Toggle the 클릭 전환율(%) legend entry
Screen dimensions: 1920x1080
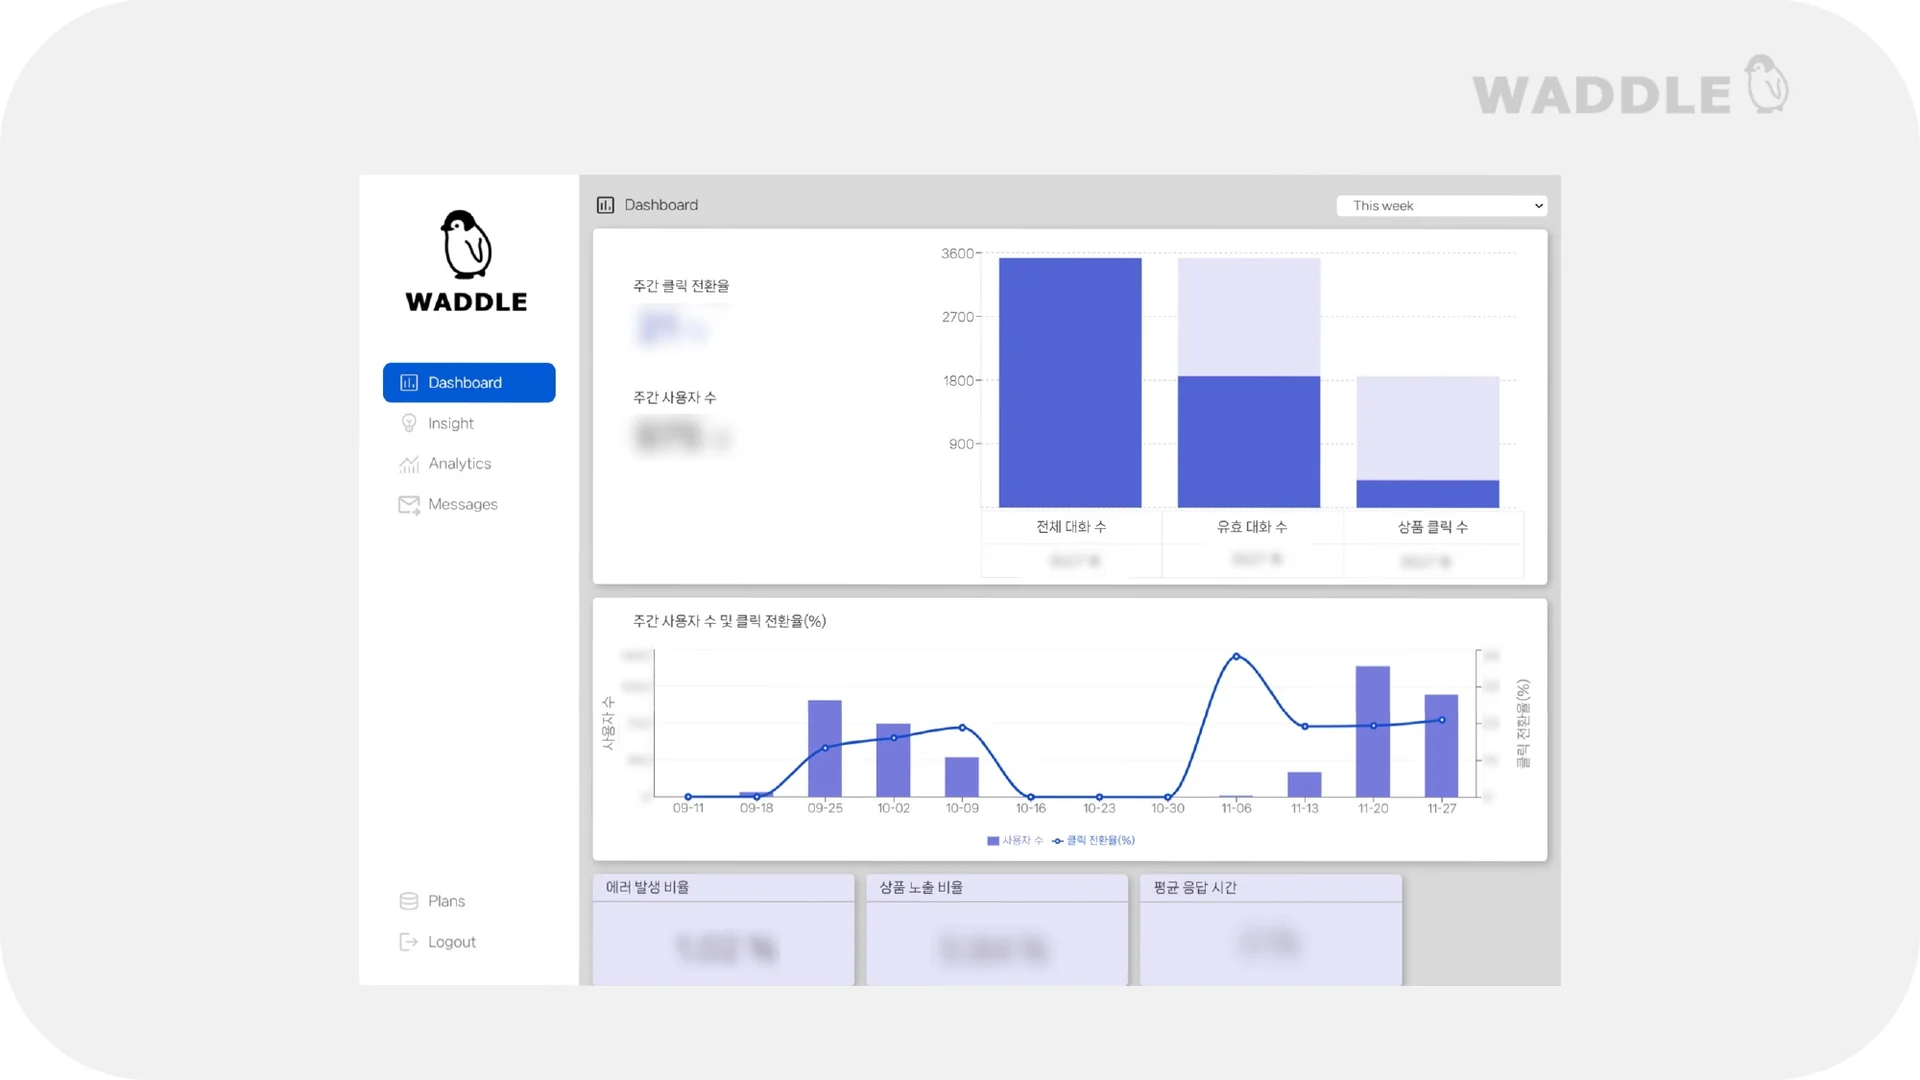point(1094,841)
